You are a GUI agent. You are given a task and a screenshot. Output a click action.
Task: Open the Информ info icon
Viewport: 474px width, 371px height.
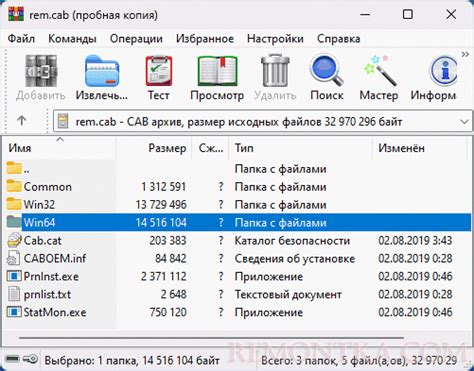[443, 71]
